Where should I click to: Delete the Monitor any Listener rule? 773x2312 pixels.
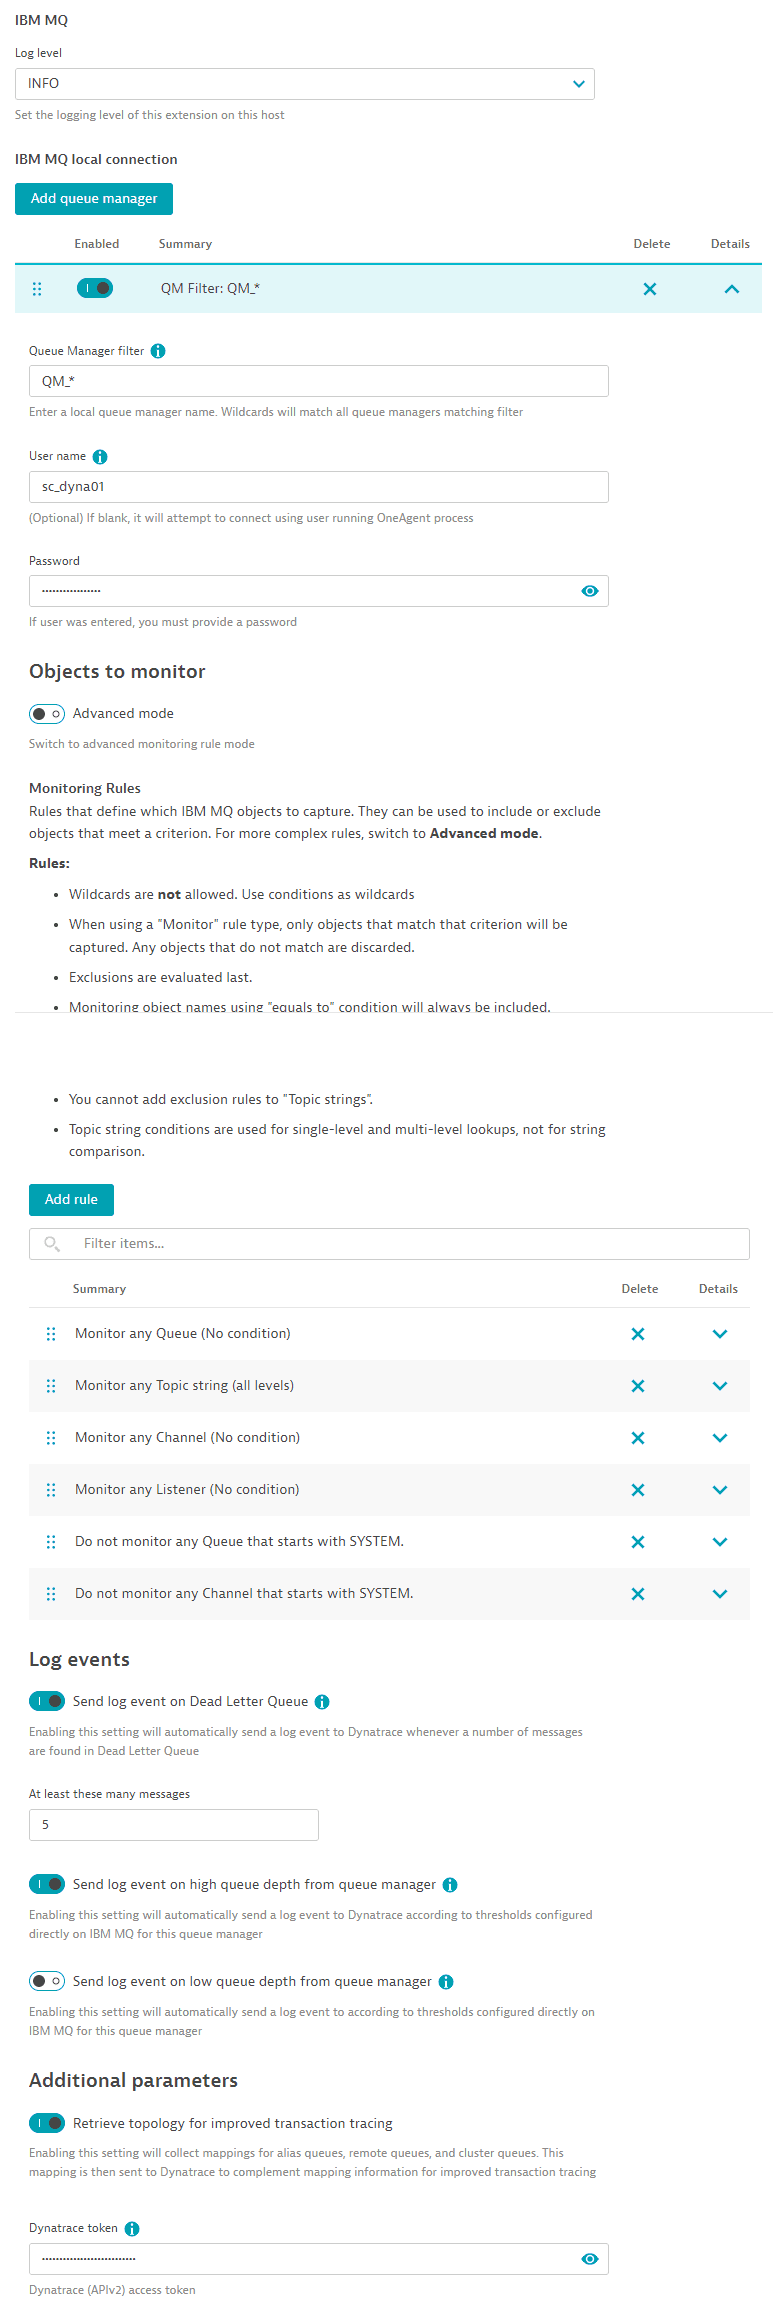pyautogui.click(x=638, y=1490)
